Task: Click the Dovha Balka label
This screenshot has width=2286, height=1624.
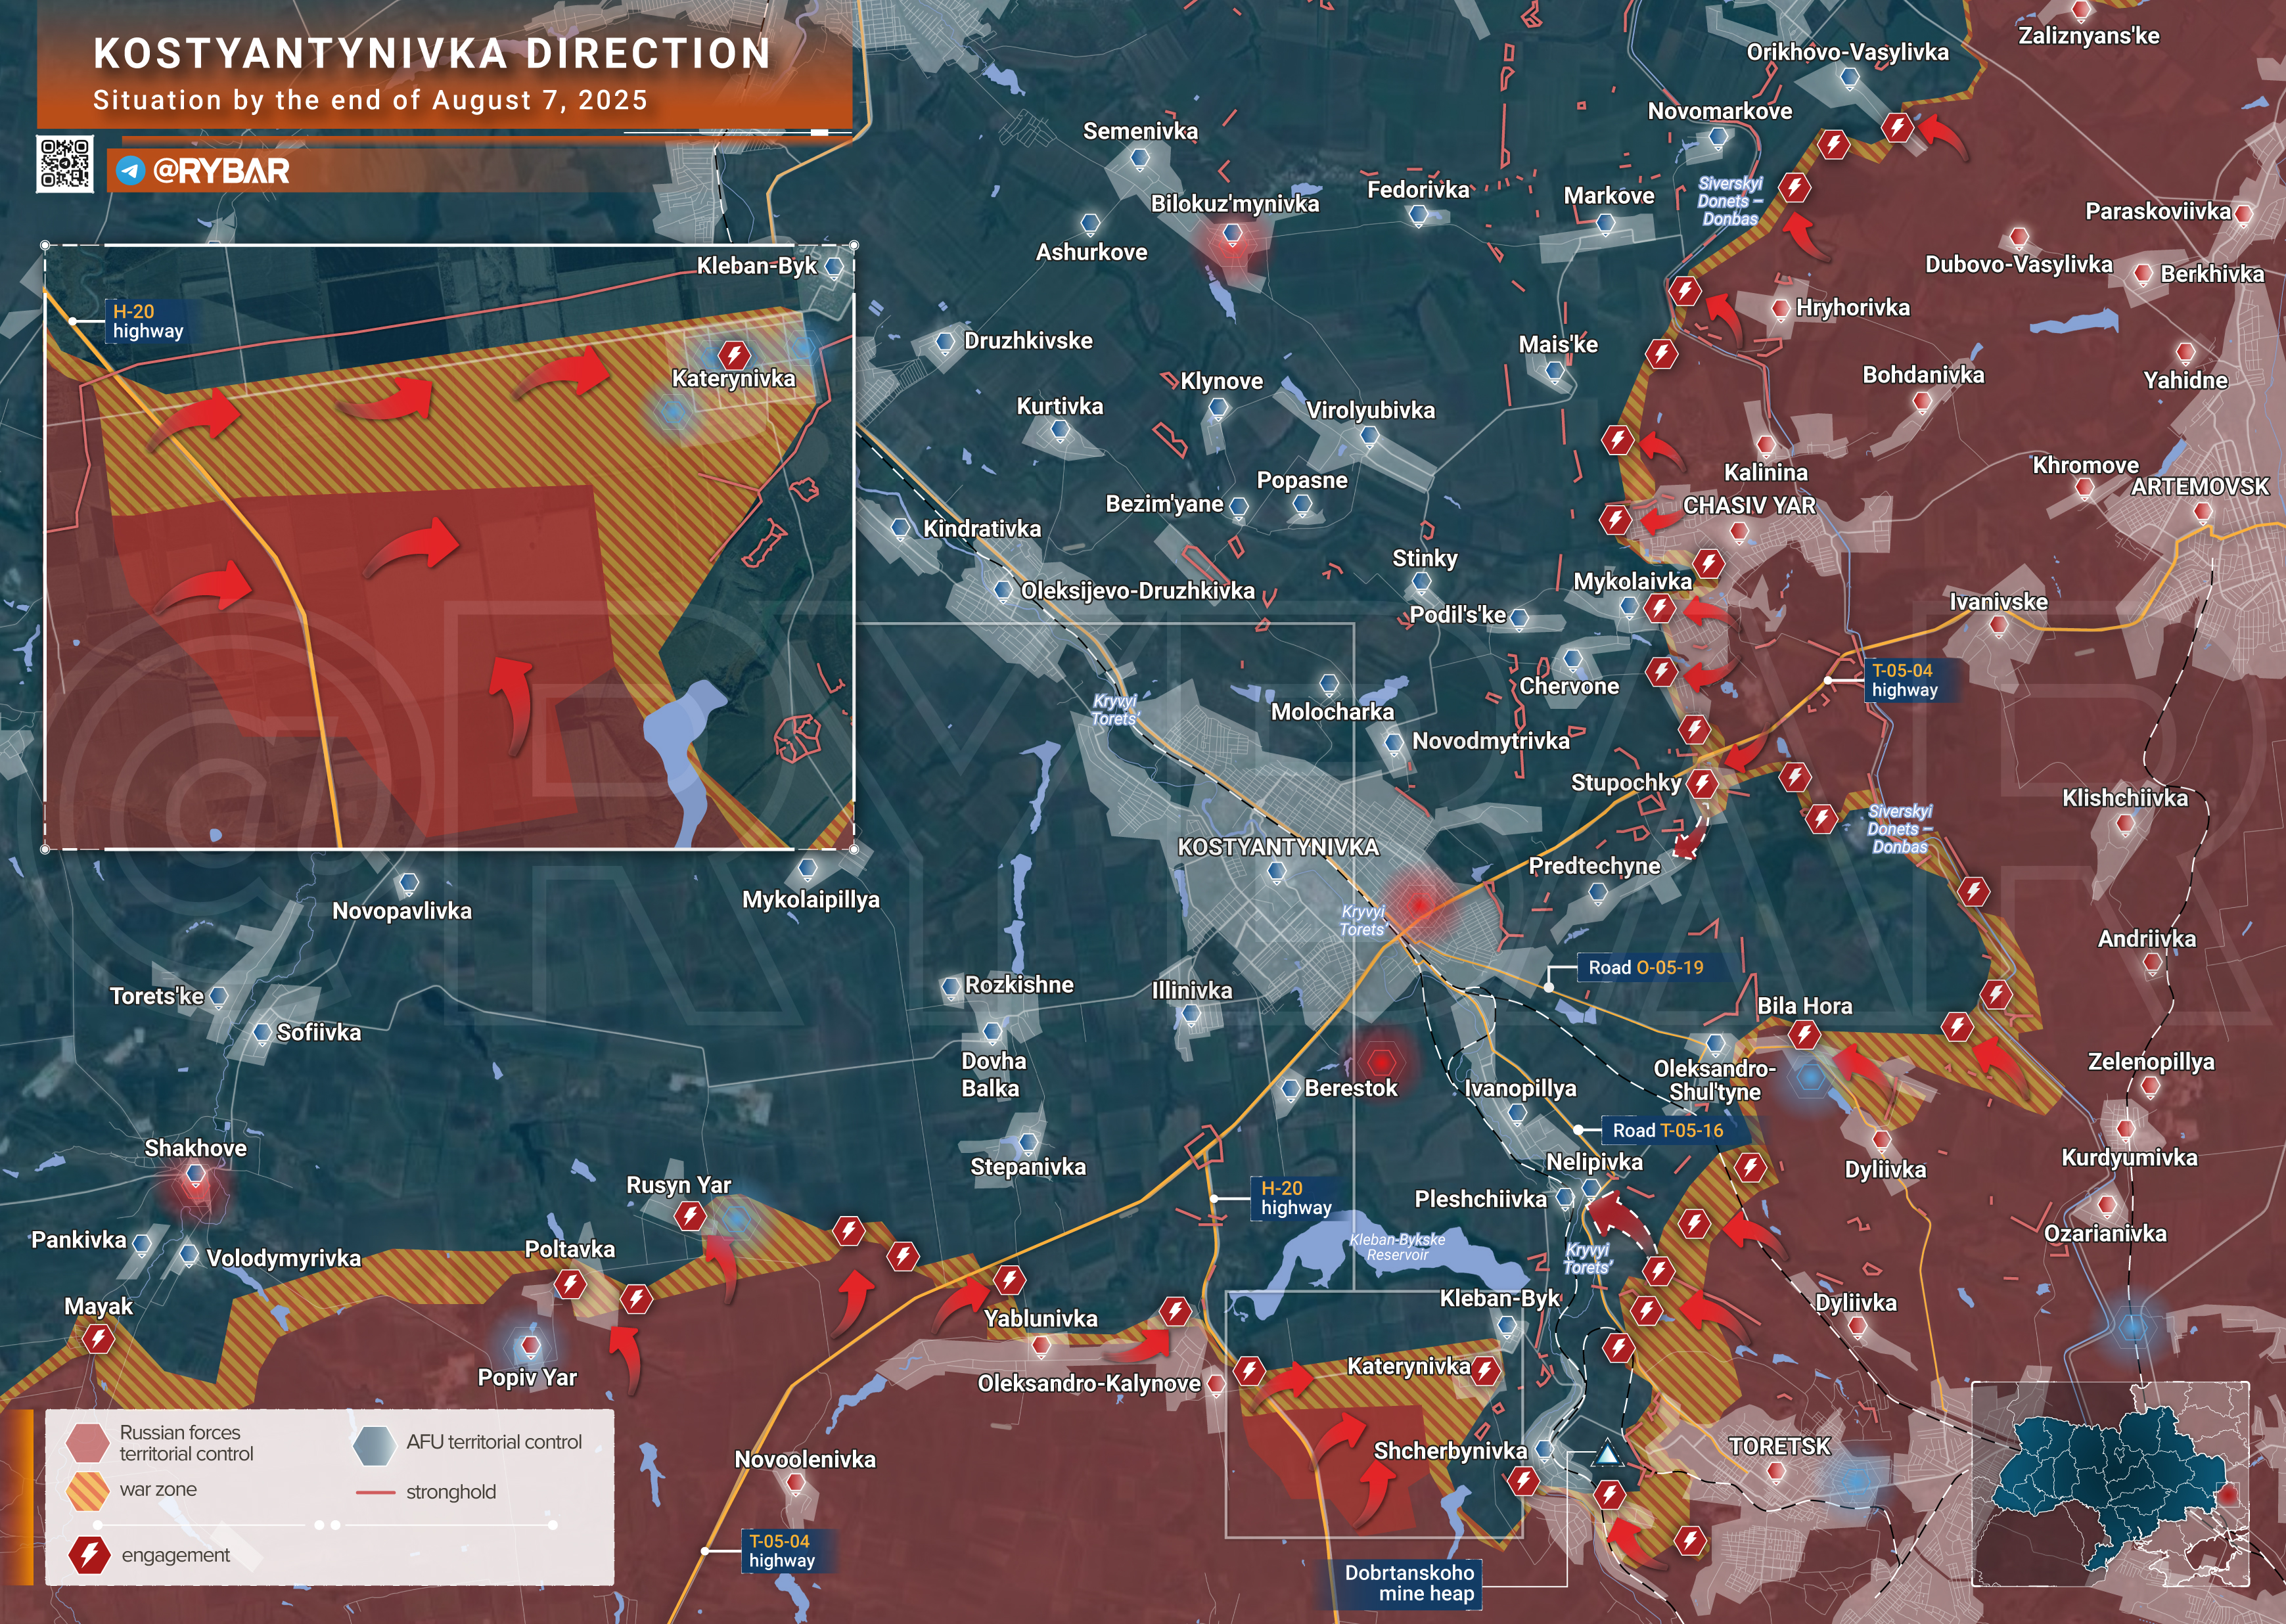Action: point(993,1075)
